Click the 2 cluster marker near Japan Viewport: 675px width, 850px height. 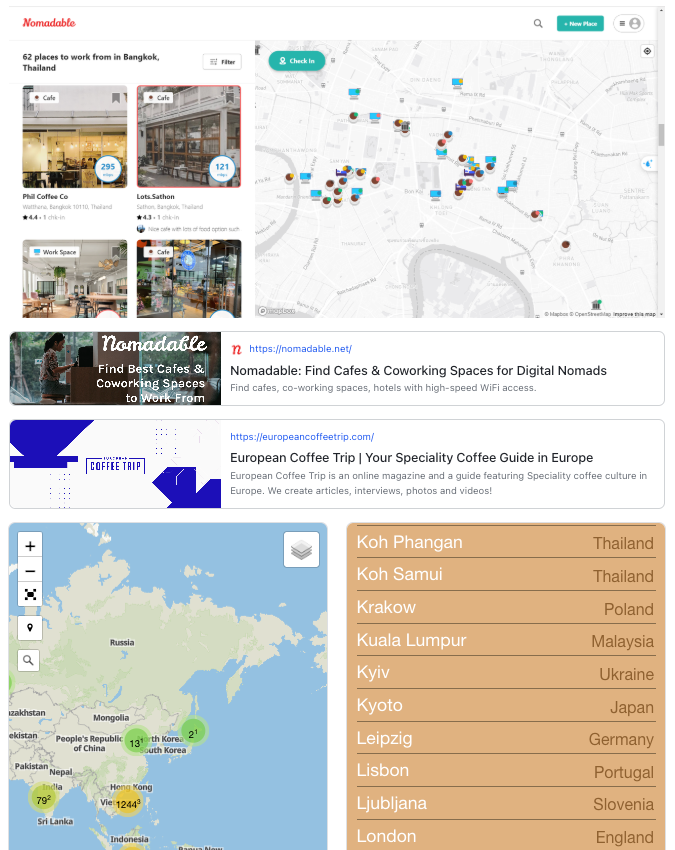193,733
